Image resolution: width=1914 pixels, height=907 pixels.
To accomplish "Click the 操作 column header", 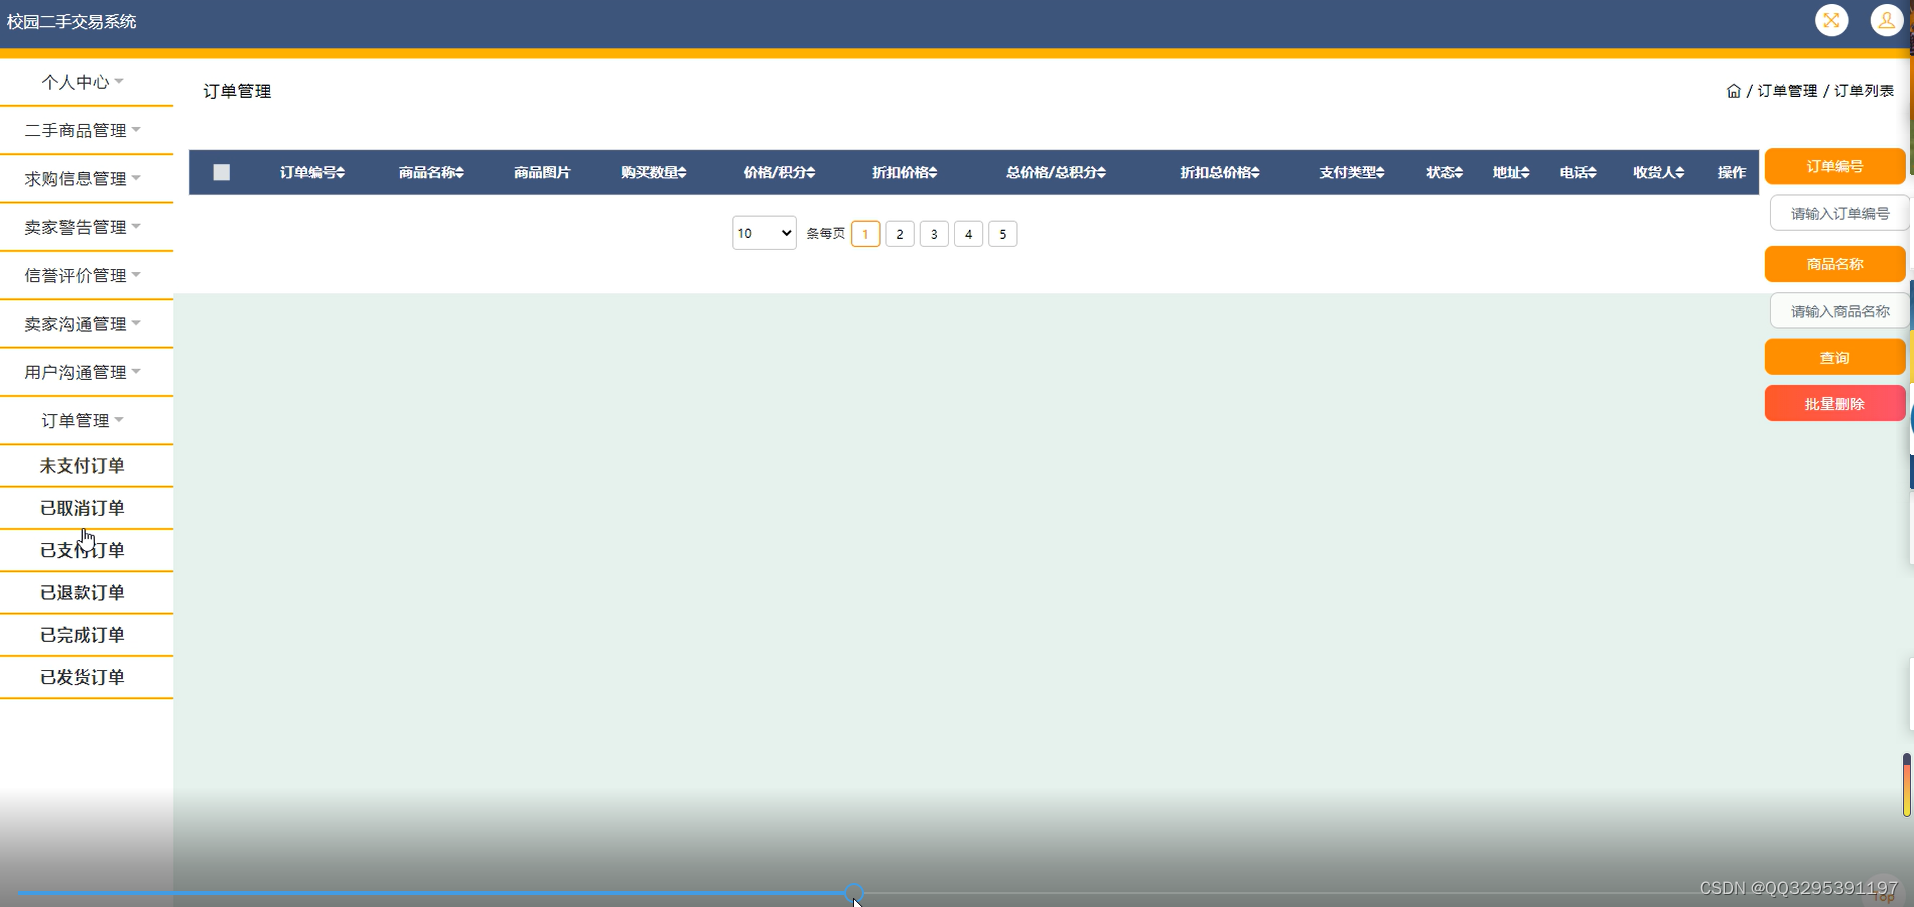I will [1732, 173].
